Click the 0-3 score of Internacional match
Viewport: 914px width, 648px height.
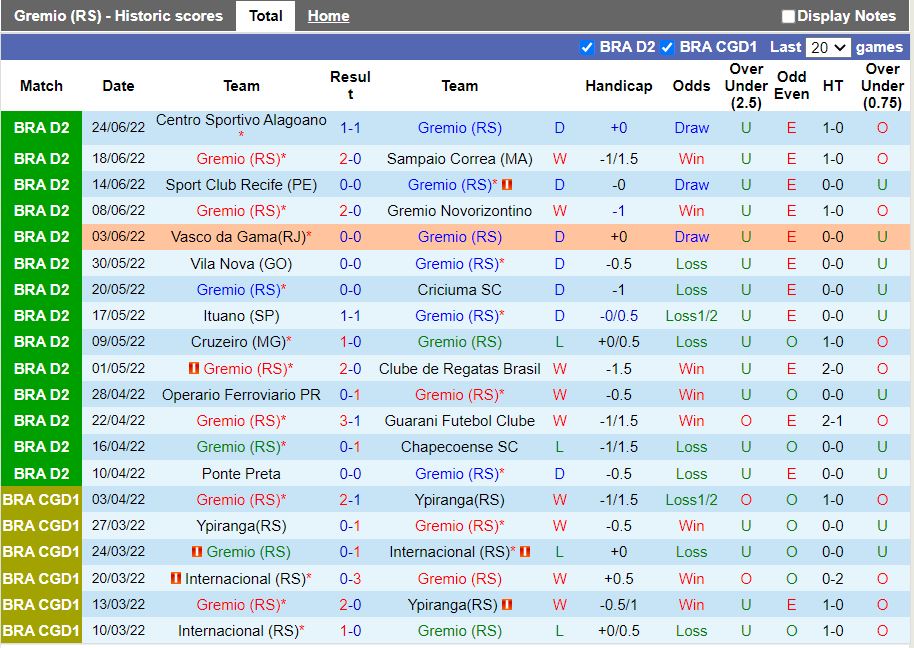(350, 579)
